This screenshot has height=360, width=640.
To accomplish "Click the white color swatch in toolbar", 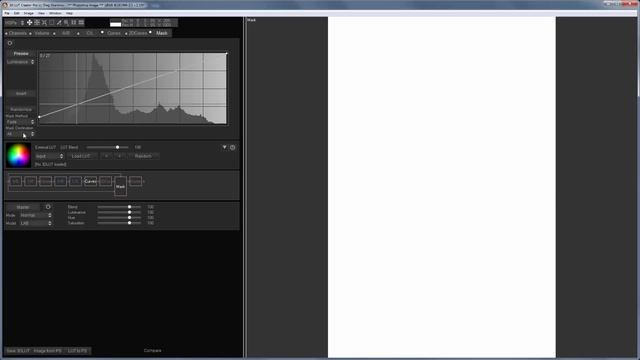I will (x=116, y=24).
